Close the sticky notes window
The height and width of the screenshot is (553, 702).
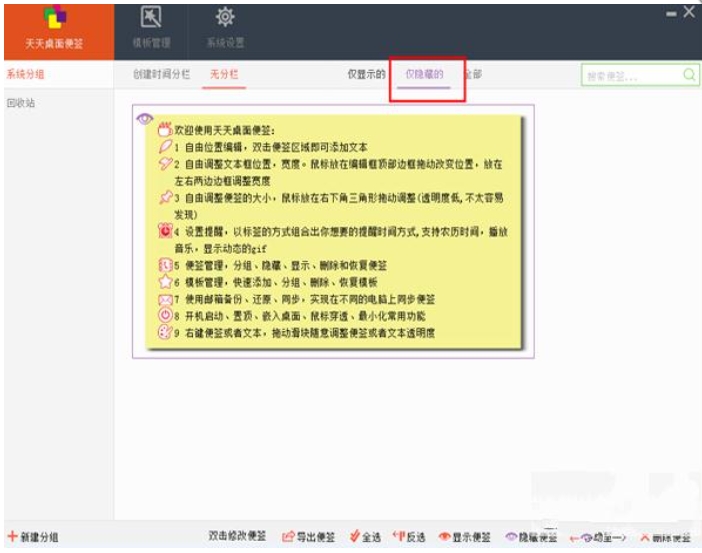[689, 12]
